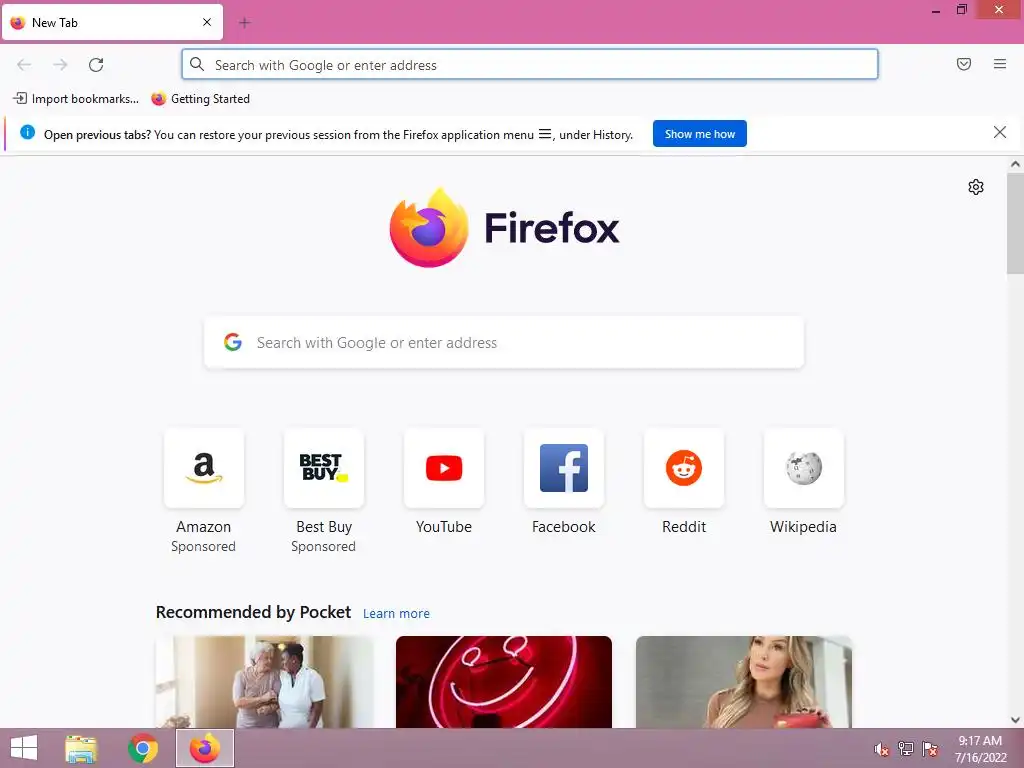This screenshot has height=768, width=1024.
Task: Click the scrollbar up arrow
Action: 1015,165
